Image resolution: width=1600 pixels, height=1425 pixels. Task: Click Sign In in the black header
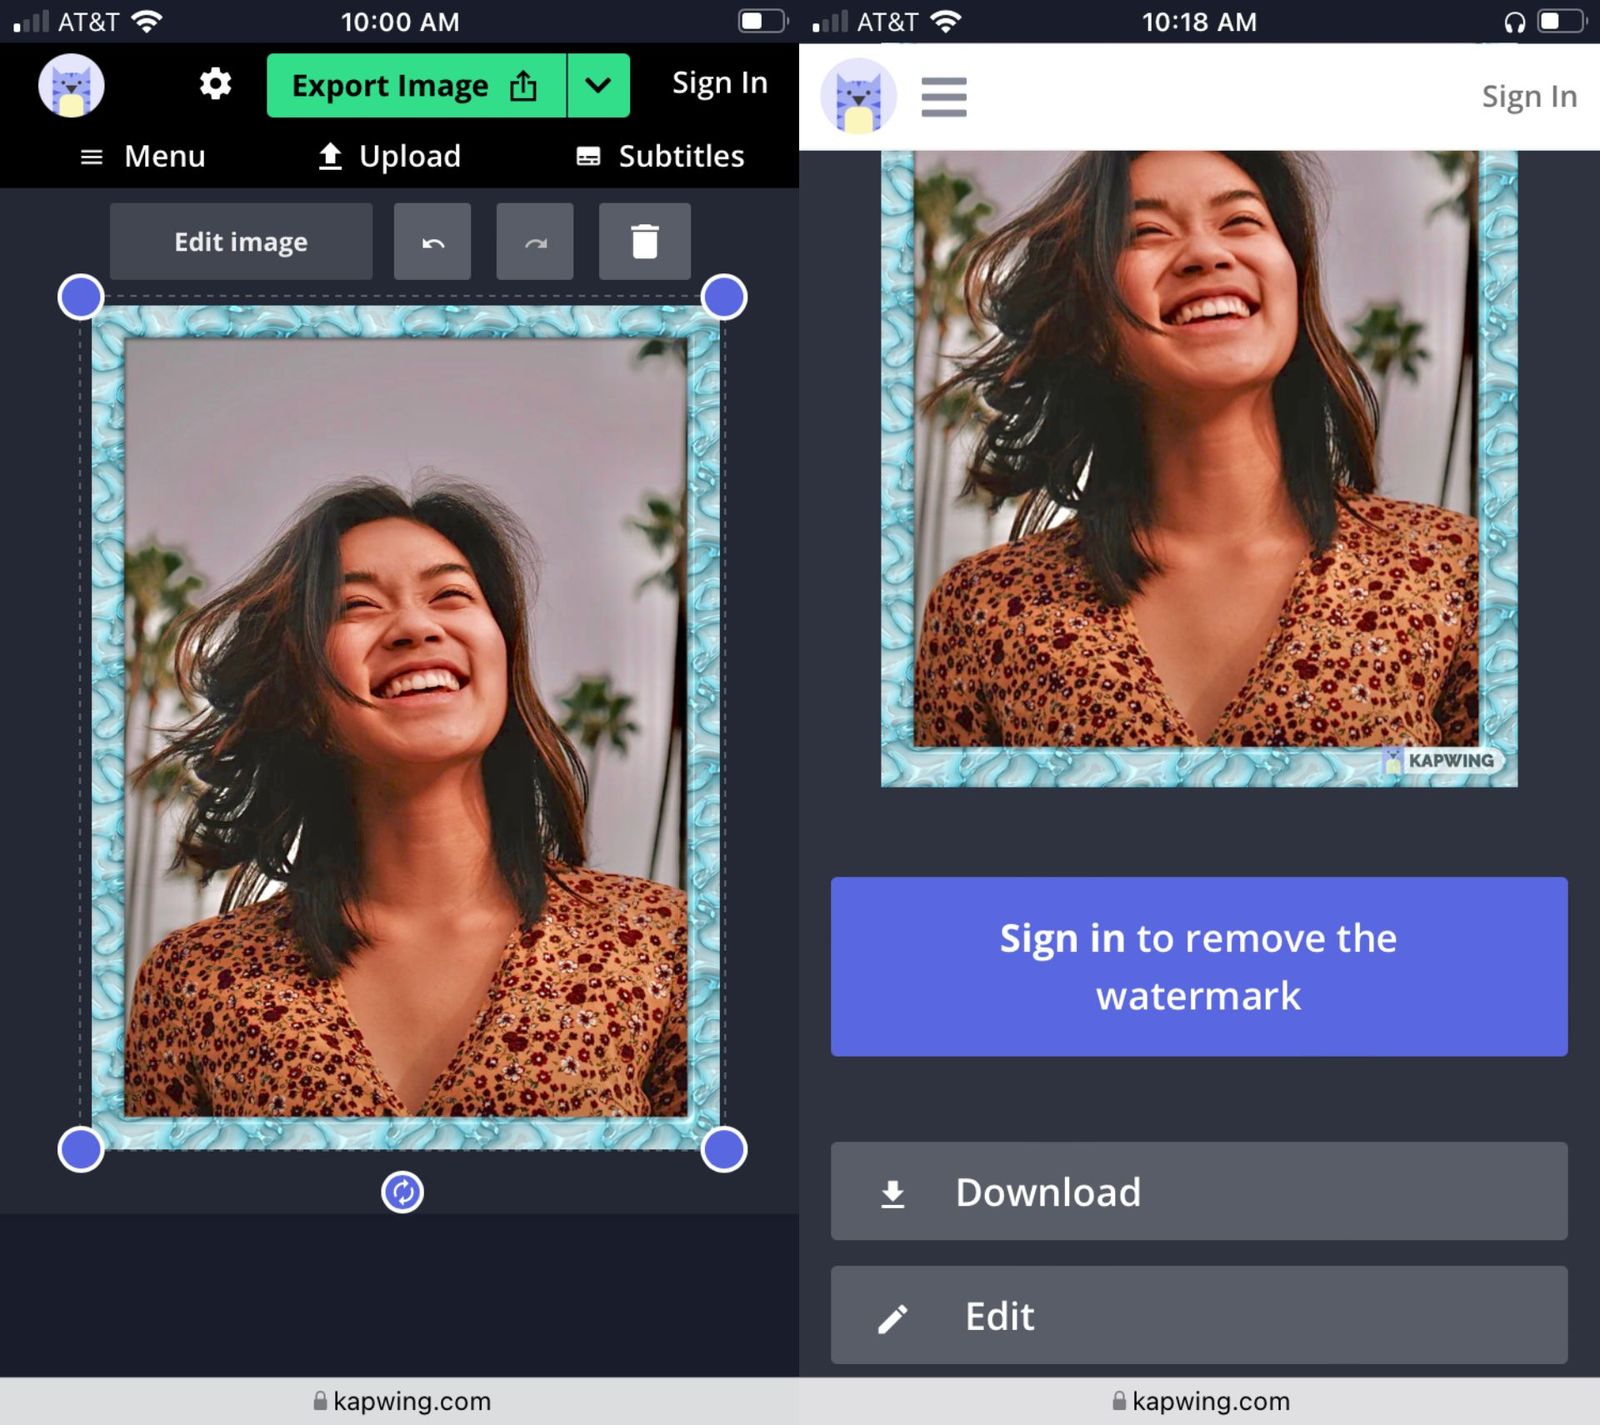click(719, 83)
